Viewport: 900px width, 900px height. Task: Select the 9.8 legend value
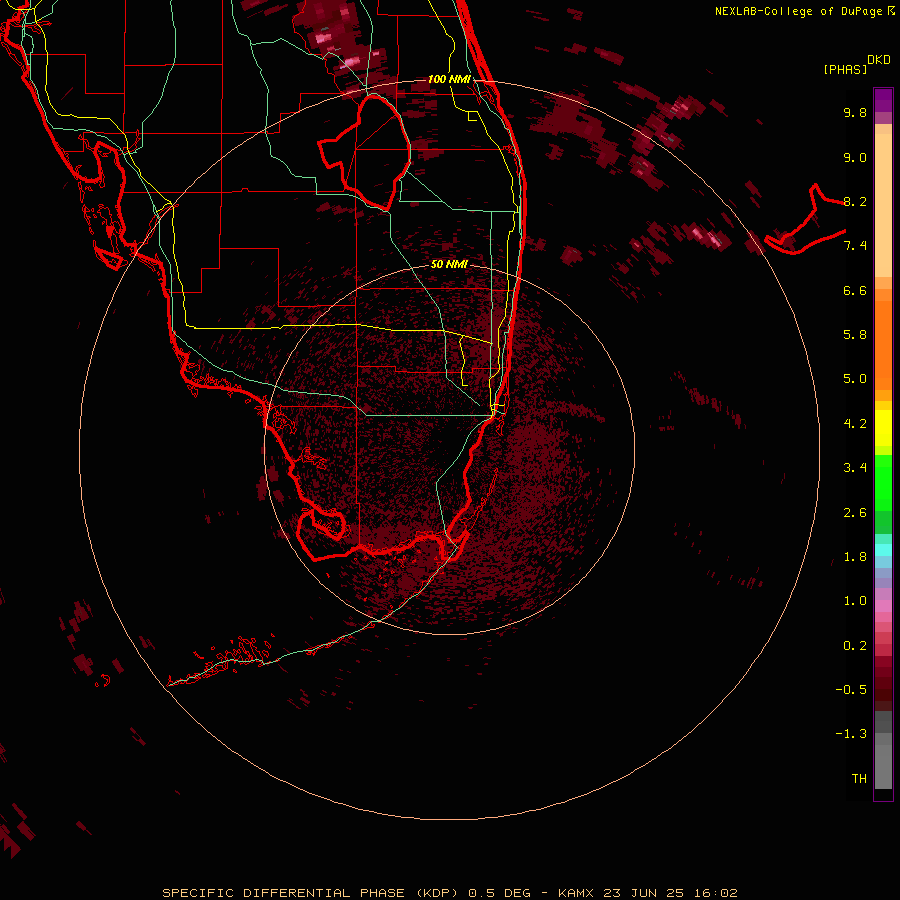[x=855, y=112]
